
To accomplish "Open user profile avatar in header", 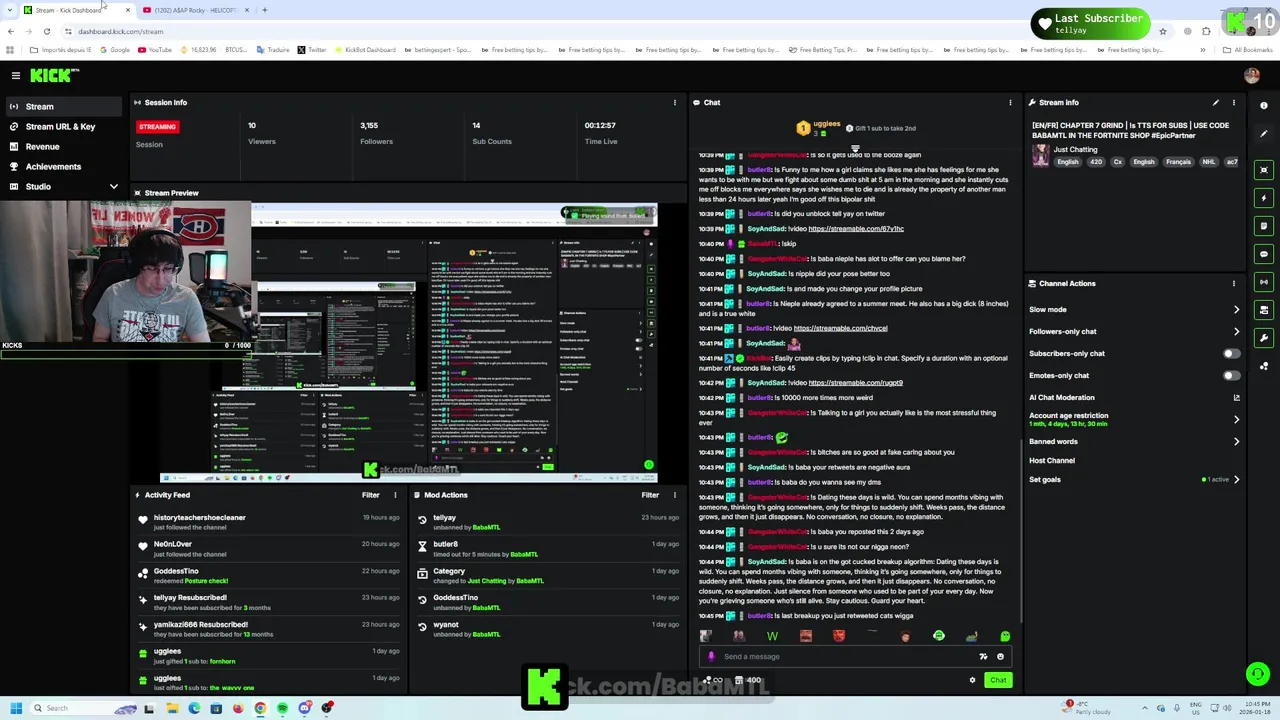I will pos(1252,76).
